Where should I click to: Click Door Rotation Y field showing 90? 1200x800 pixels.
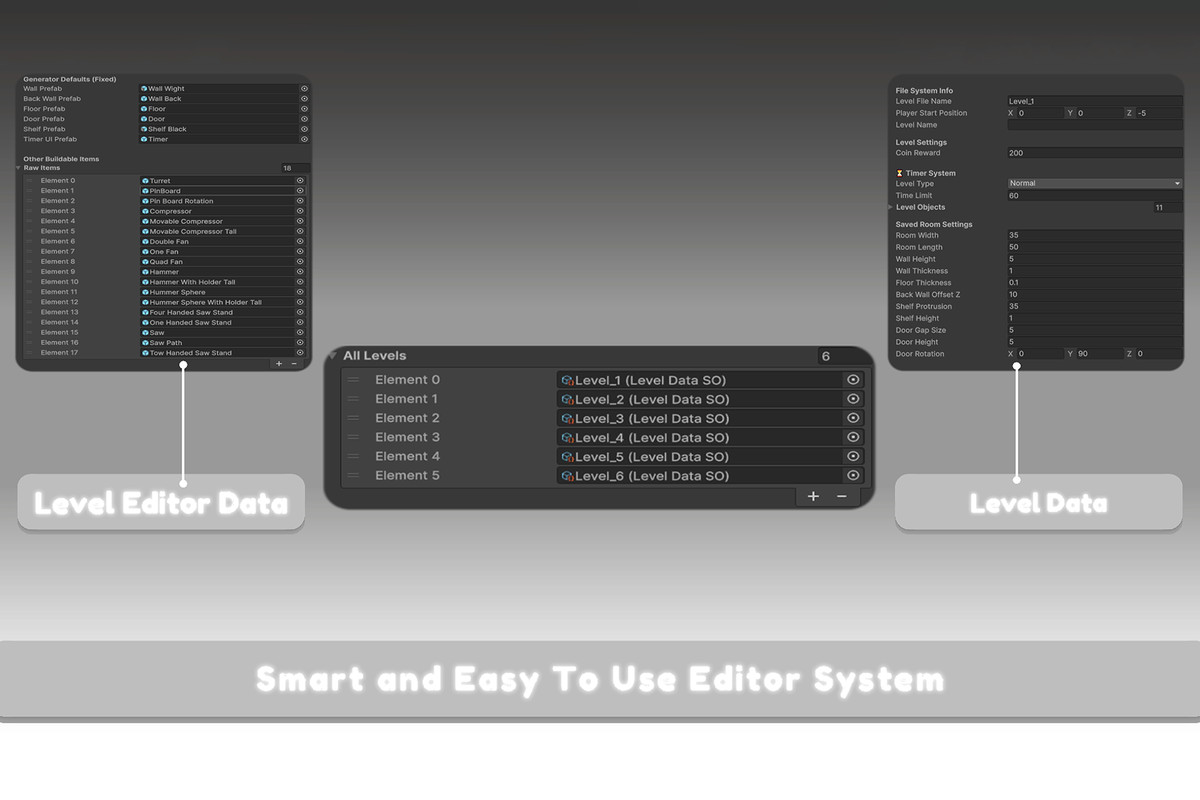pos(1099,354)
